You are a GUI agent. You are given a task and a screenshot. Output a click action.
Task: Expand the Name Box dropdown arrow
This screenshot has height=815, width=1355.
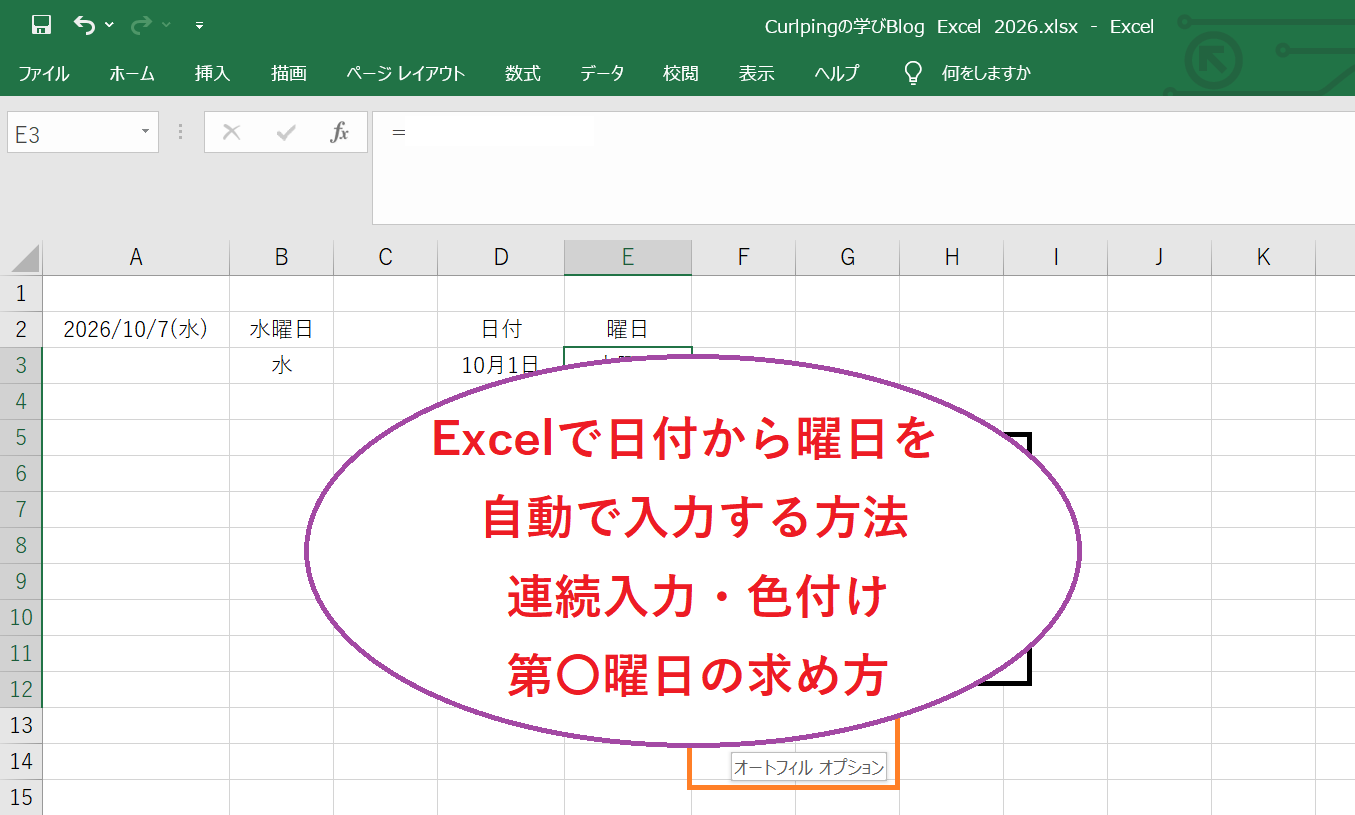(x=145, y=132)
